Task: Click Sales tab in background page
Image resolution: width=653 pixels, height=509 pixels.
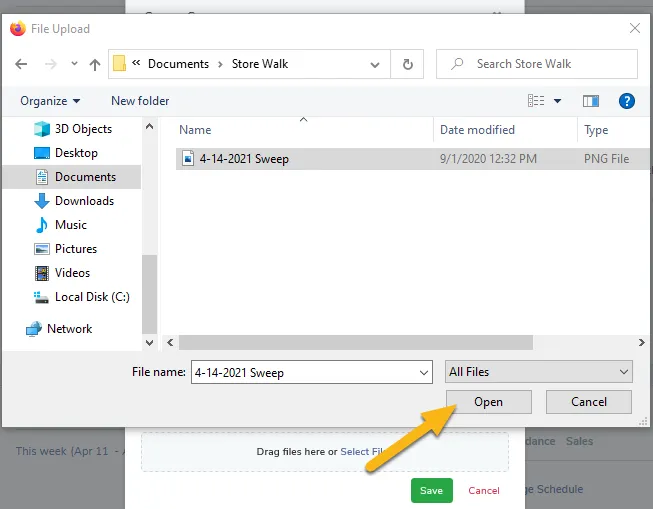Action: (x=579, y=441)
